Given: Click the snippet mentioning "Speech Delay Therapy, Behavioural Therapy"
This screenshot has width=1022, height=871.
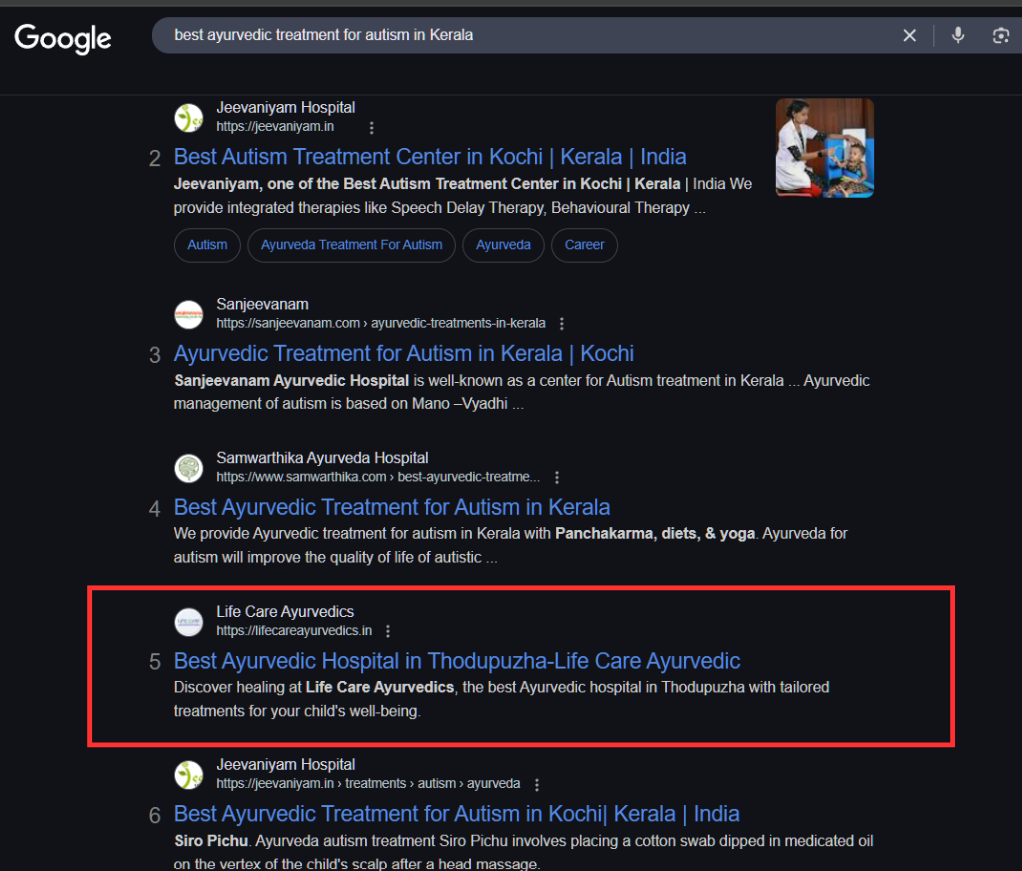Looking at the screenshot, I should click(x=463, y=196).
